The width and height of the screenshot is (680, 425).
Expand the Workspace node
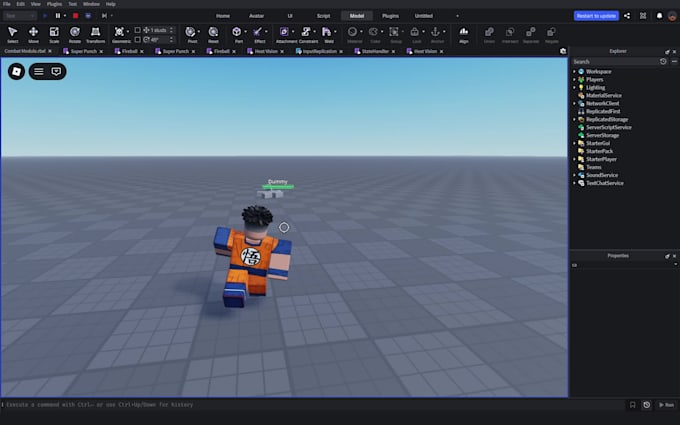point(575,72)
